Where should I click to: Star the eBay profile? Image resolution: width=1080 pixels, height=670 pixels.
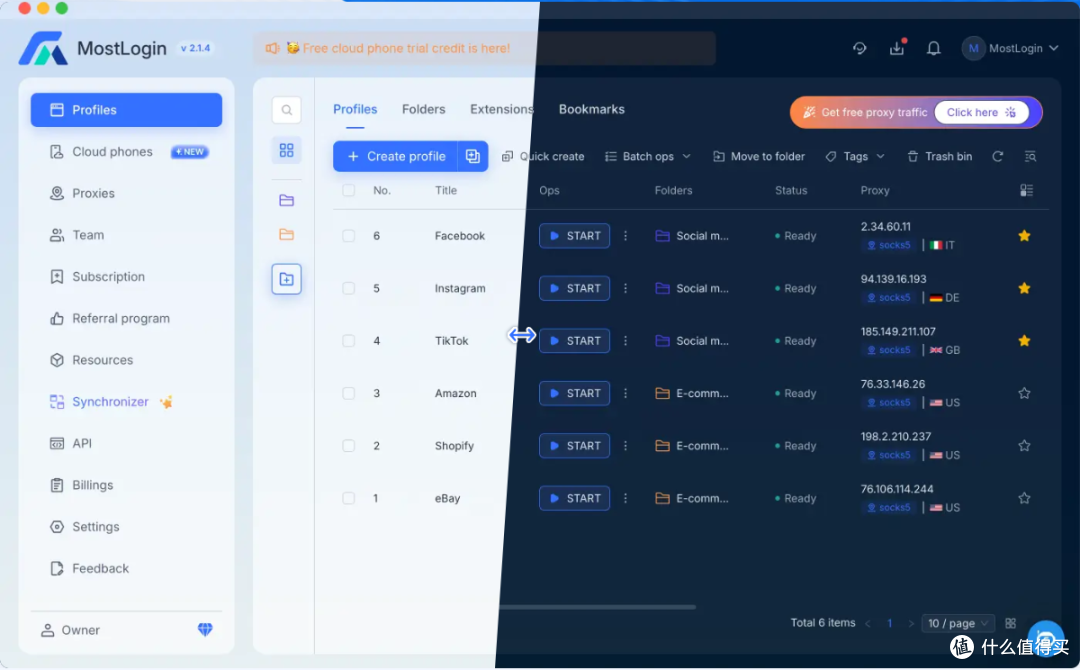pos(1024,498)
